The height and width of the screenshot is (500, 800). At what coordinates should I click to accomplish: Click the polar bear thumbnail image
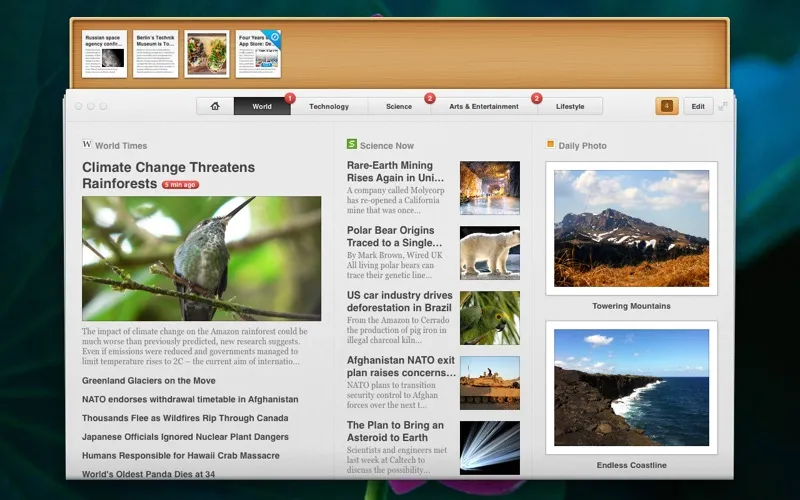coord(490,253)
